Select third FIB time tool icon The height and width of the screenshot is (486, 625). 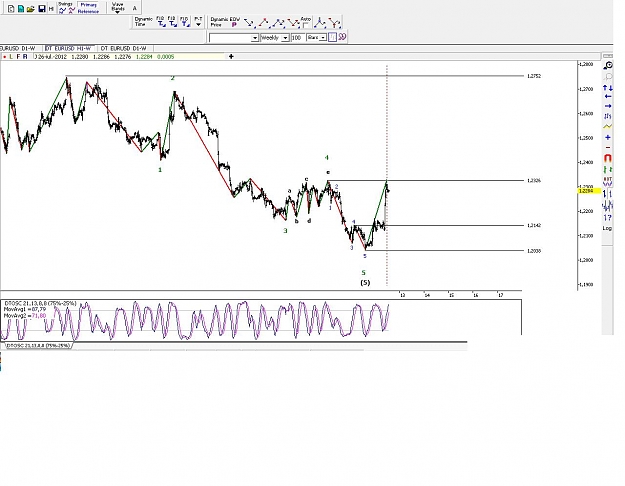pyautogui.click(x=184, y=22)
